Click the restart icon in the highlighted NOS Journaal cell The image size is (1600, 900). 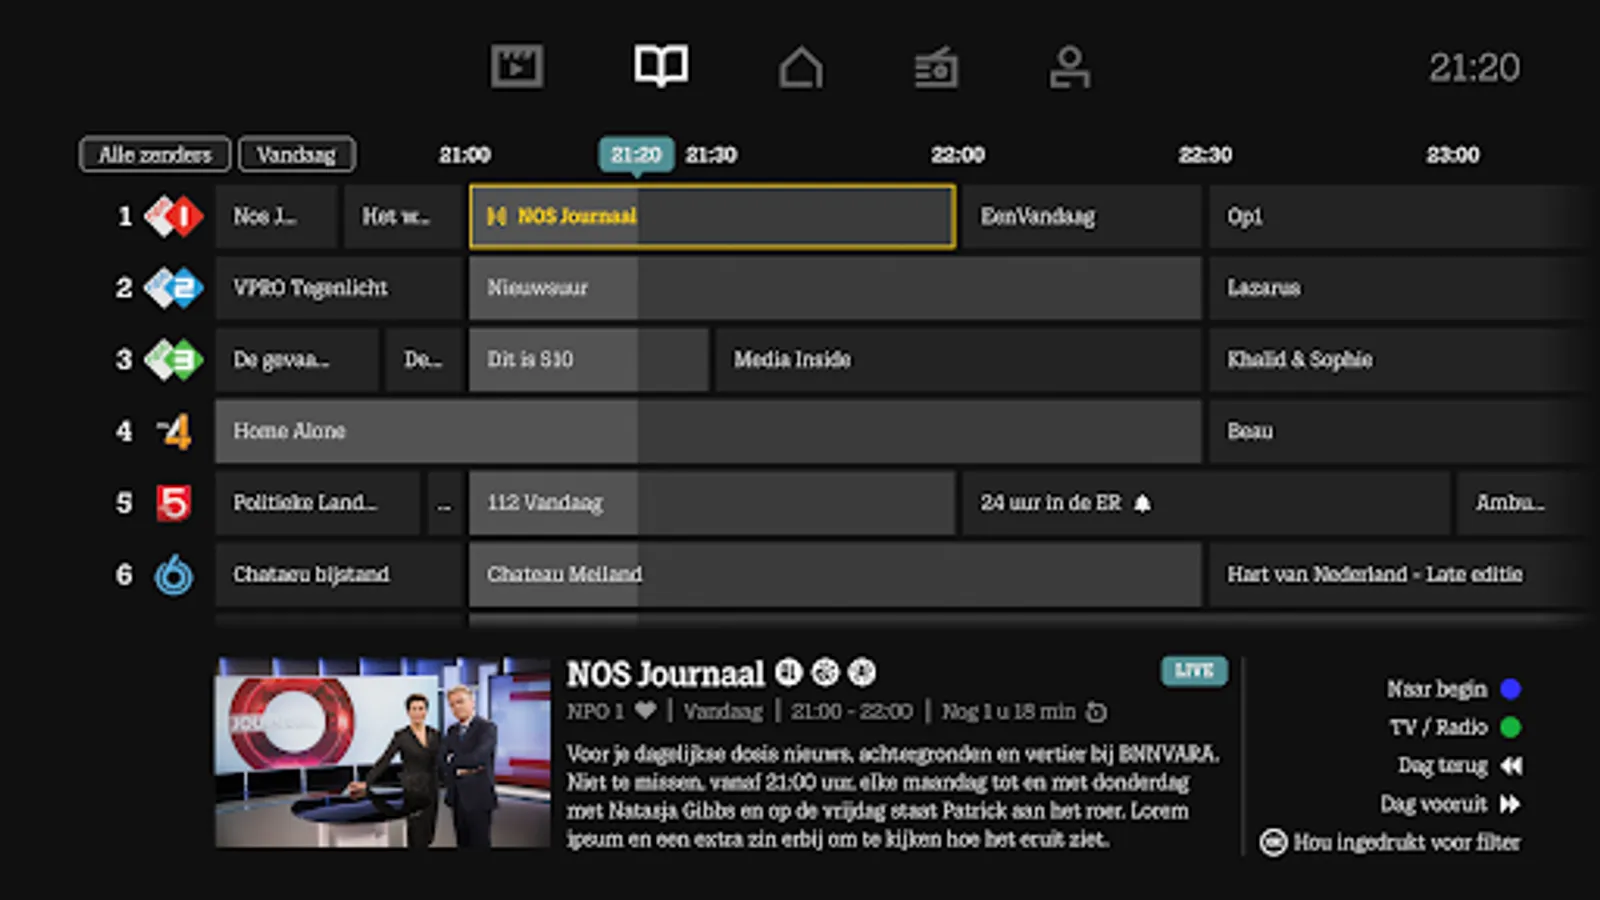[x=496, y=216]
